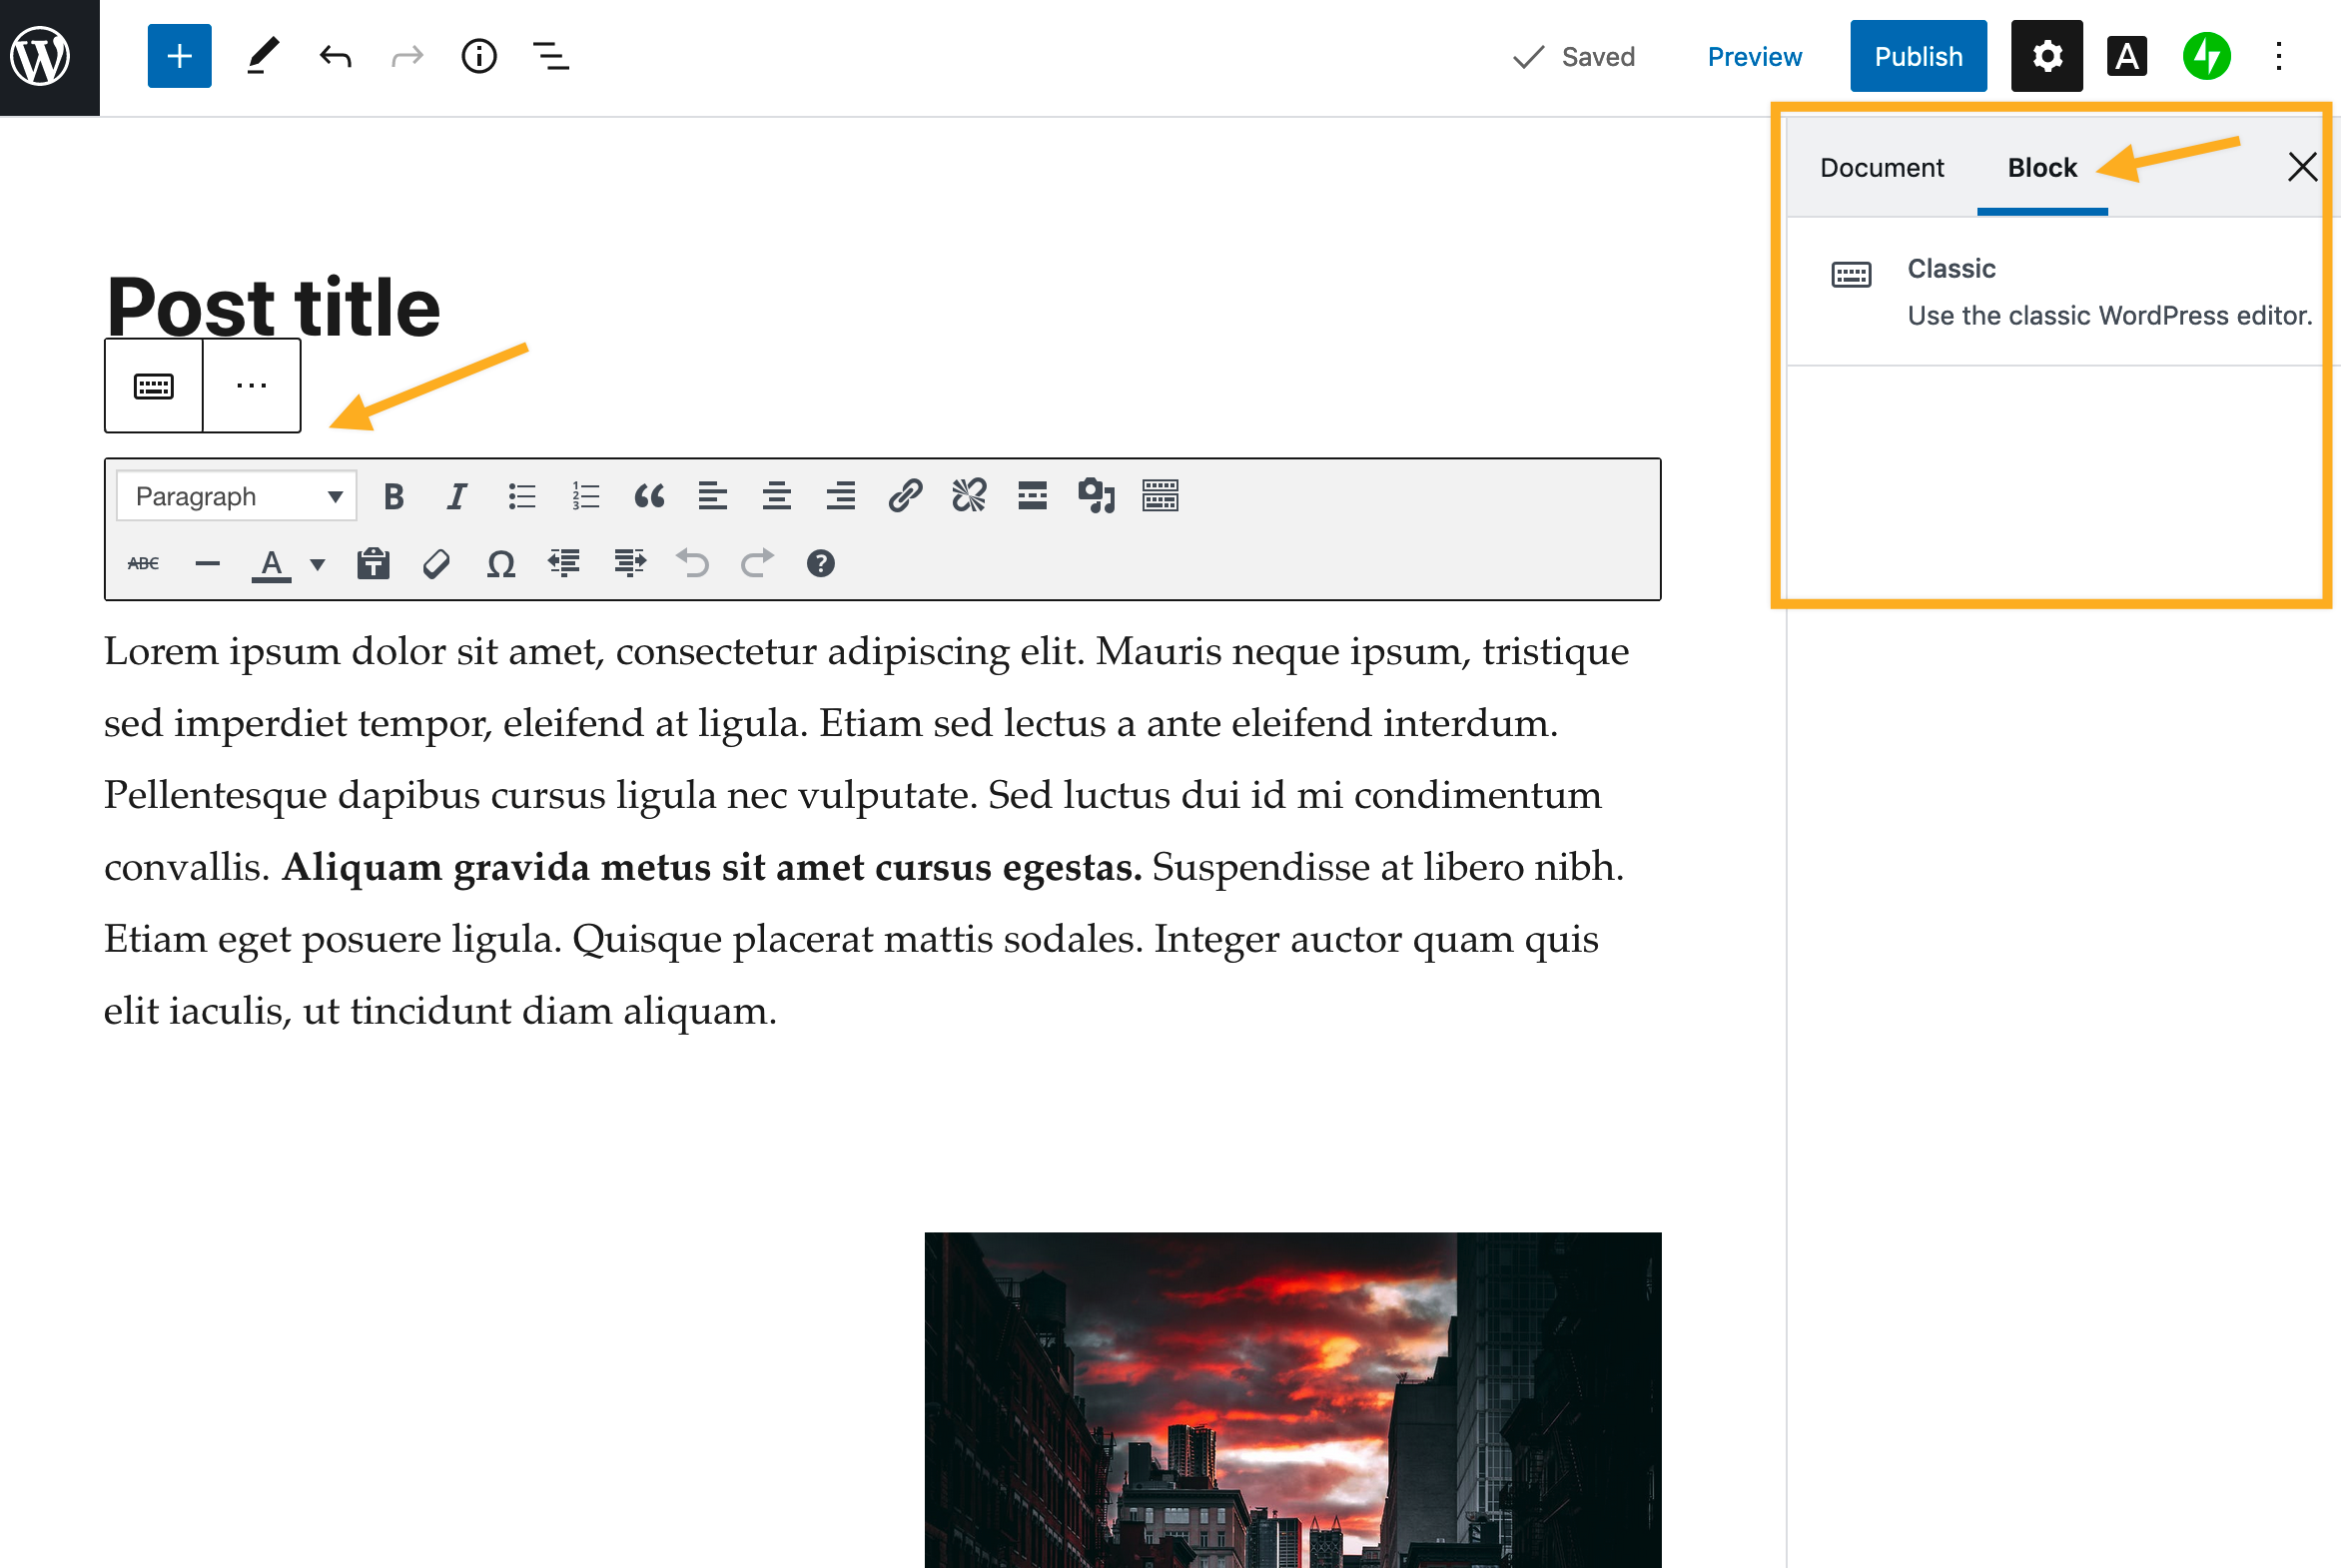The width and height of the screenshot is (2341, 1568).
Task: Click the Insert/Edit link icon
Action: 905,497
